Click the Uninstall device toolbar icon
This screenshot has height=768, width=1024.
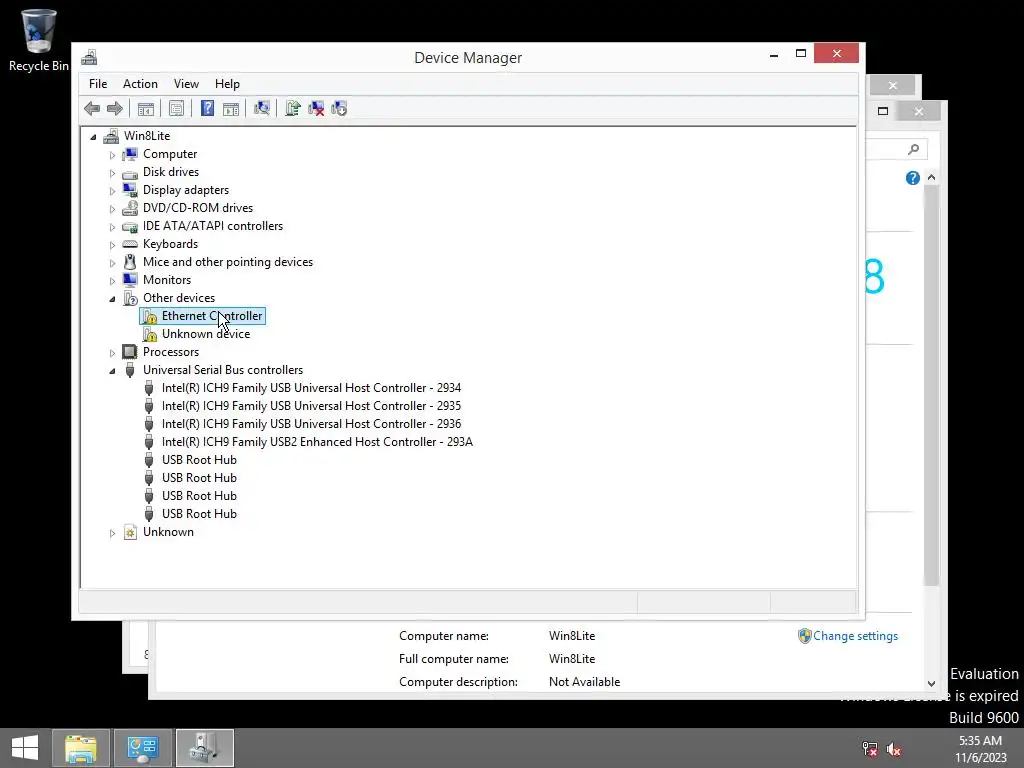coord(316,108)
